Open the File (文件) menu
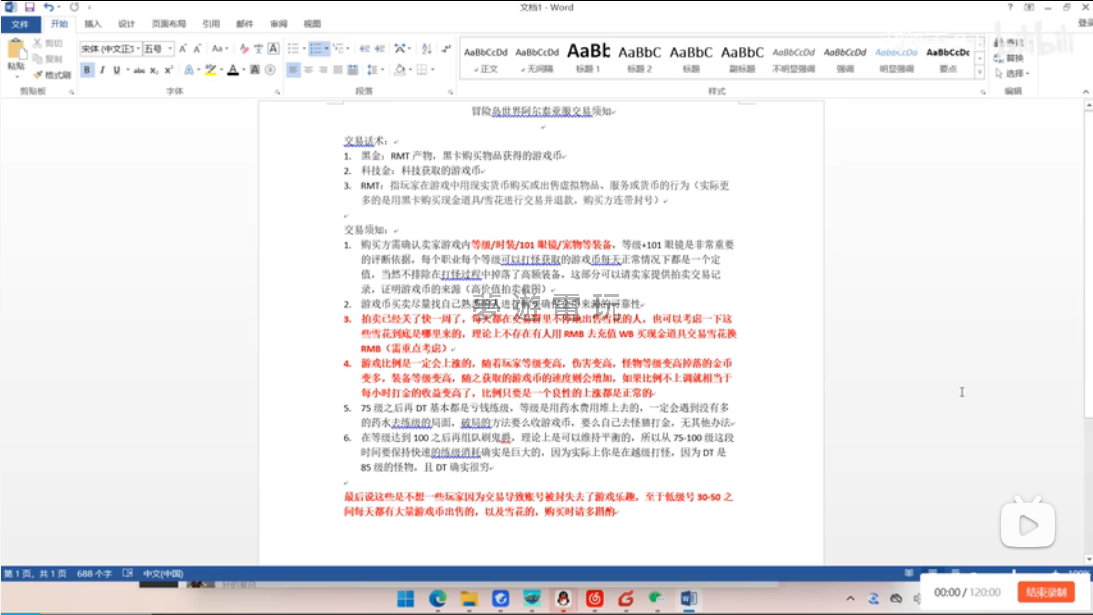Screen dimensions: 1093x615 [20, 23]
